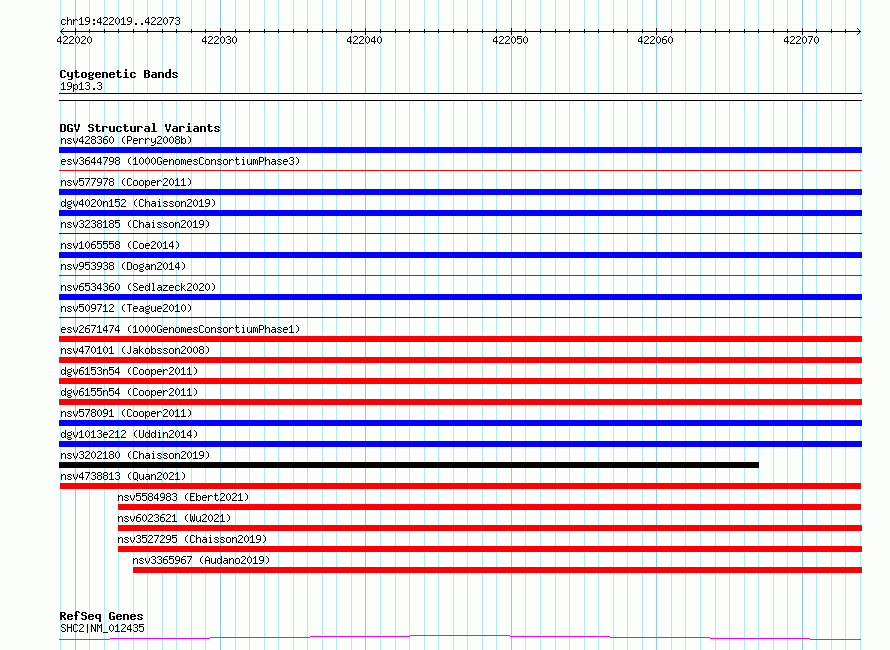Click the red bar below dgv6155n54

(x=460, y=402)
